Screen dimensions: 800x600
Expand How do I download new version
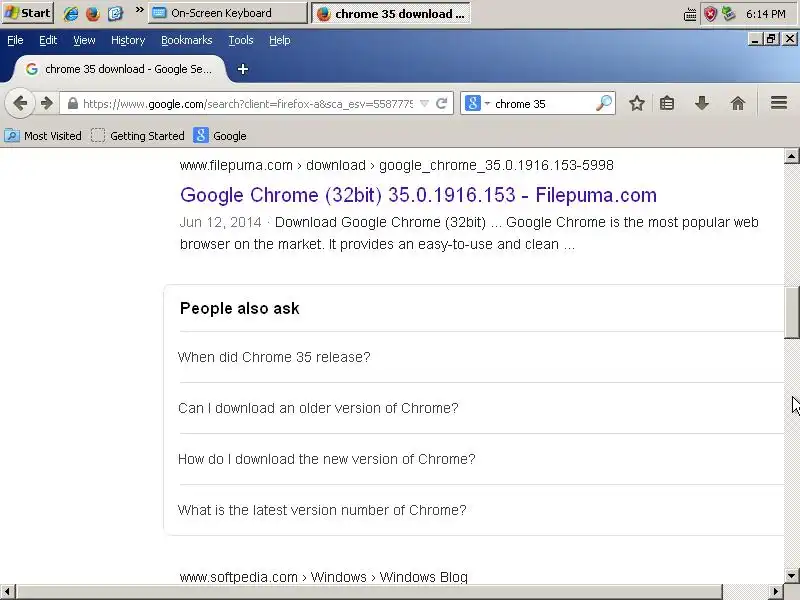click(x=327, y=459)
